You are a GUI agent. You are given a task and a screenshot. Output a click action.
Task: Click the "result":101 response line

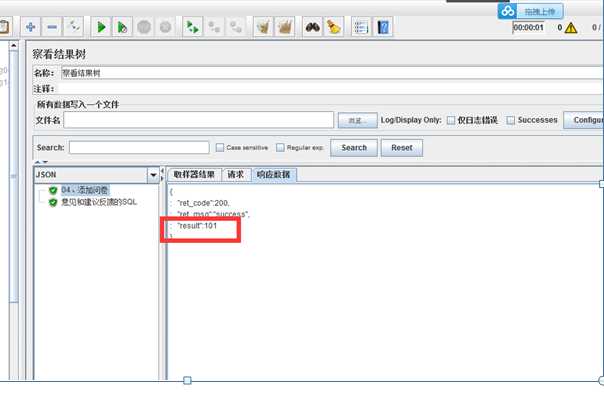pyautogui.click(x=197, y=226)
